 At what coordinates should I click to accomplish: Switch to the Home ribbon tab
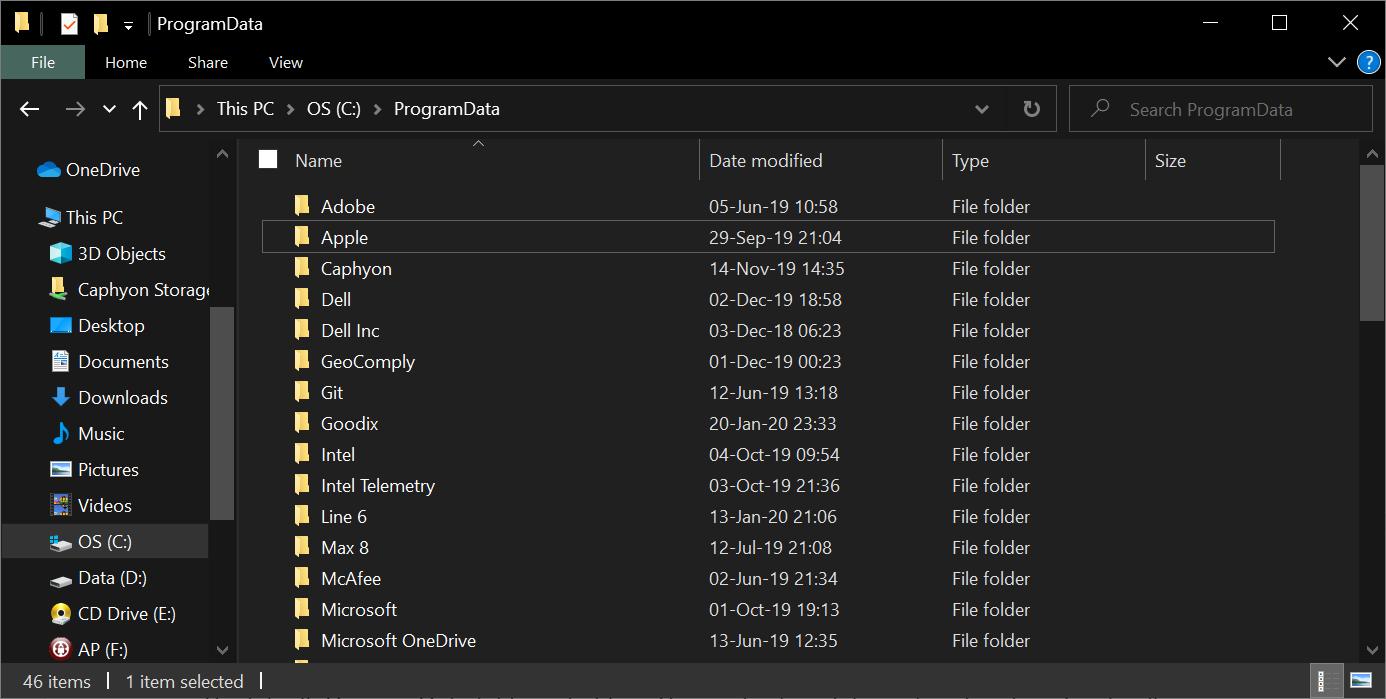pos(126,62)
